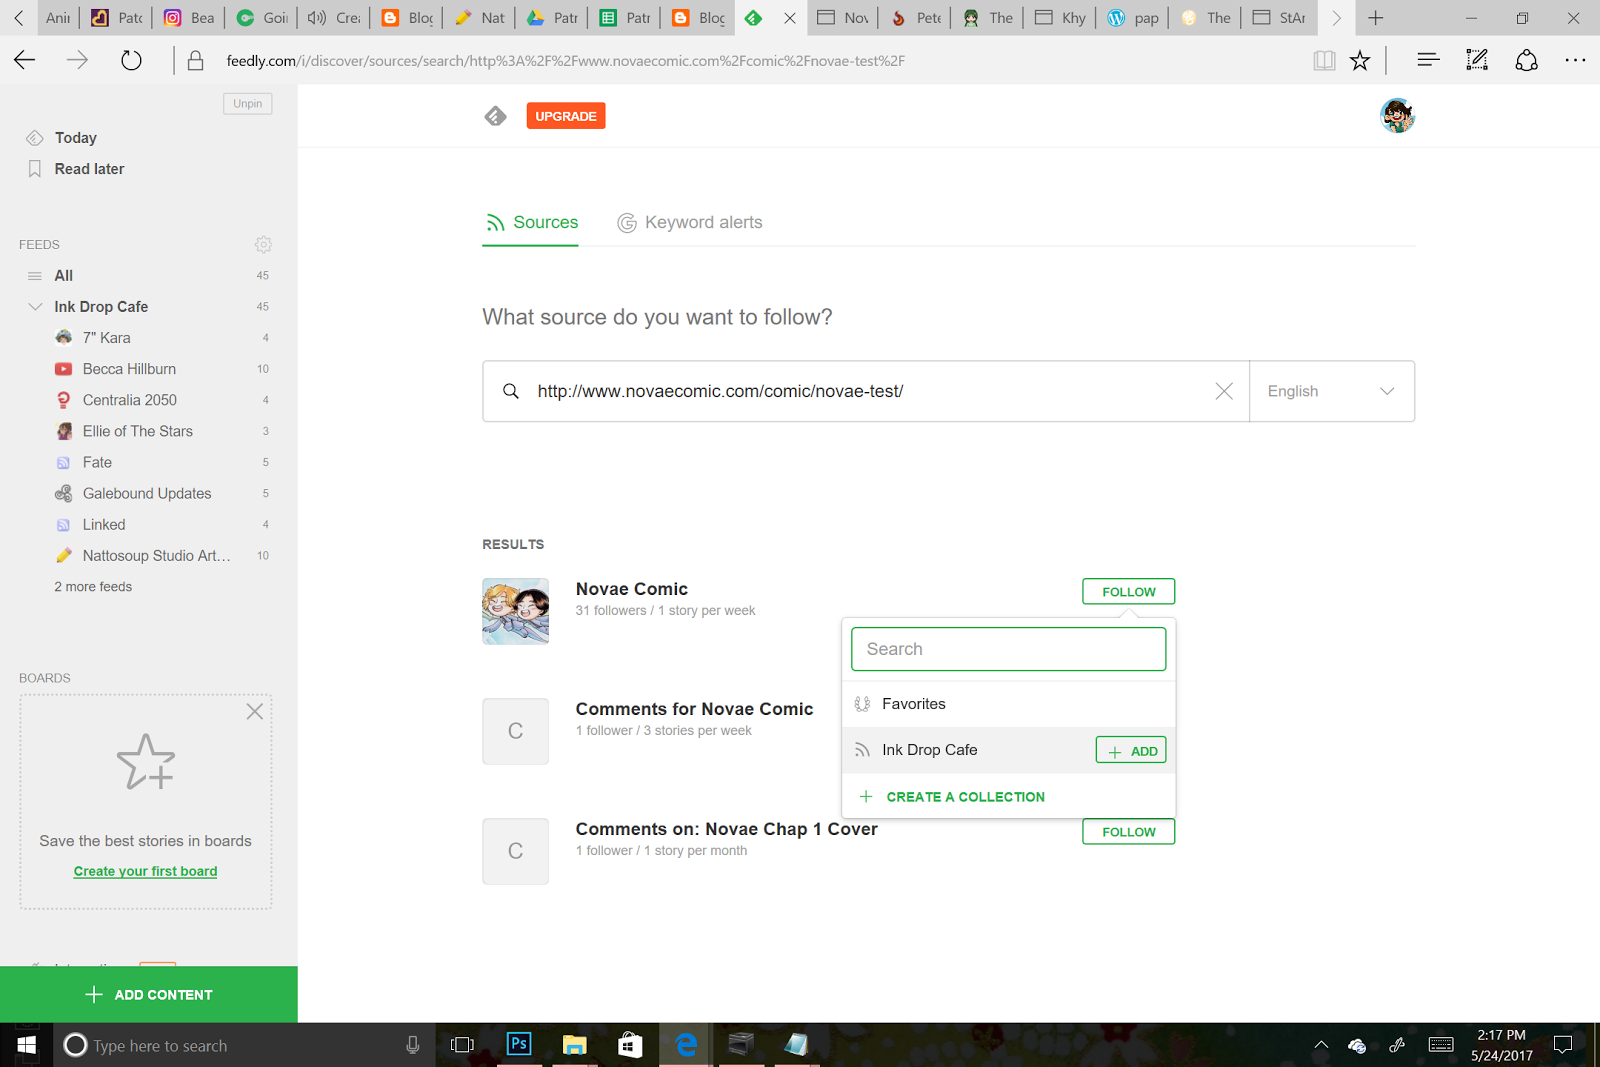Focus the collection Search field
This screenshot has width=1600, height=1067.
1008,649
